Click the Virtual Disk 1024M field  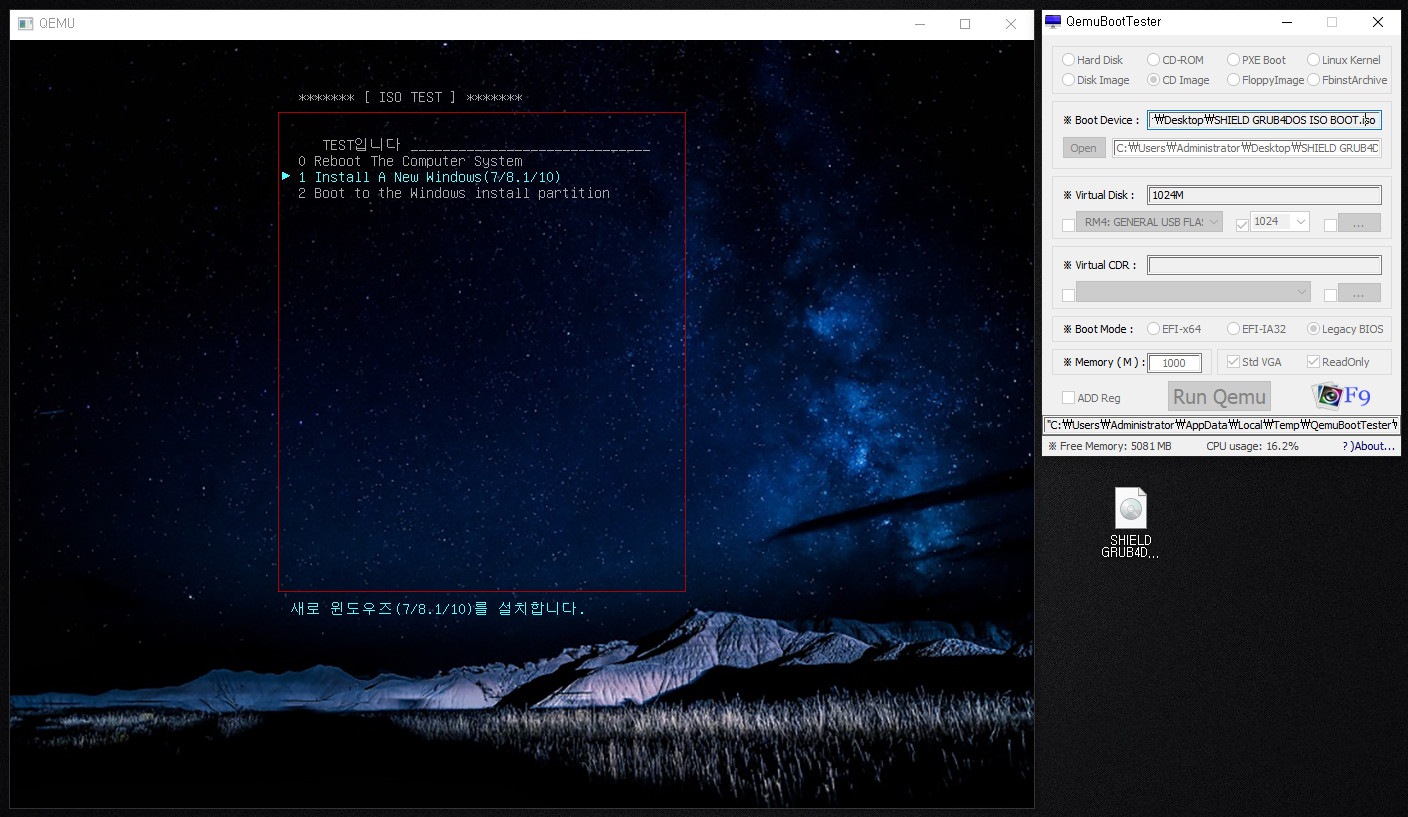click(1264, 195)
